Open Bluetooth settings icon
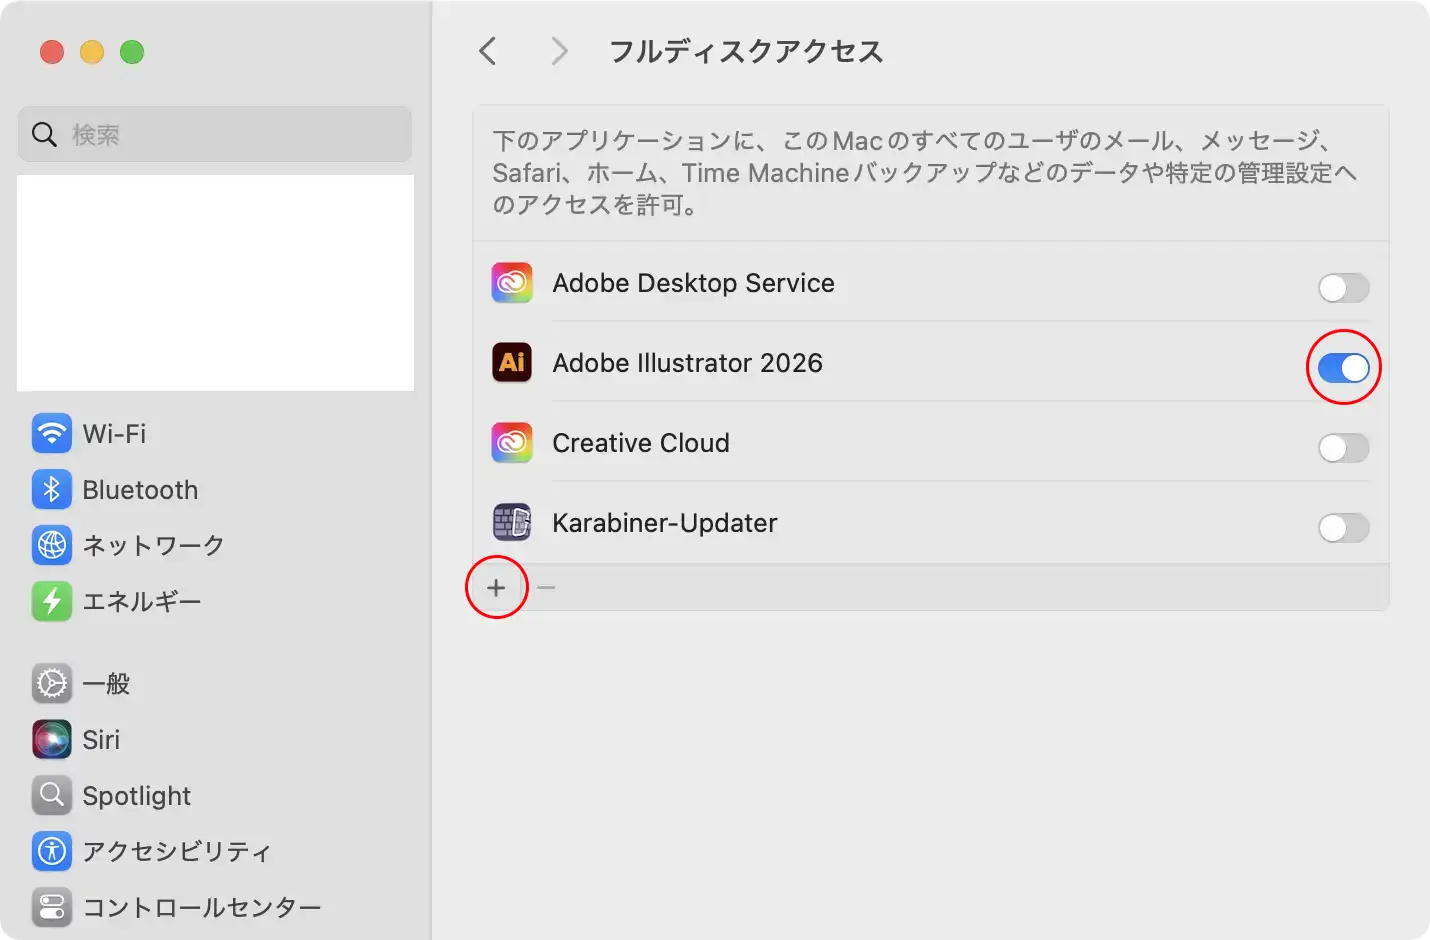Image resolution: width=1430 pixels, height=940 pixels. 52,490
